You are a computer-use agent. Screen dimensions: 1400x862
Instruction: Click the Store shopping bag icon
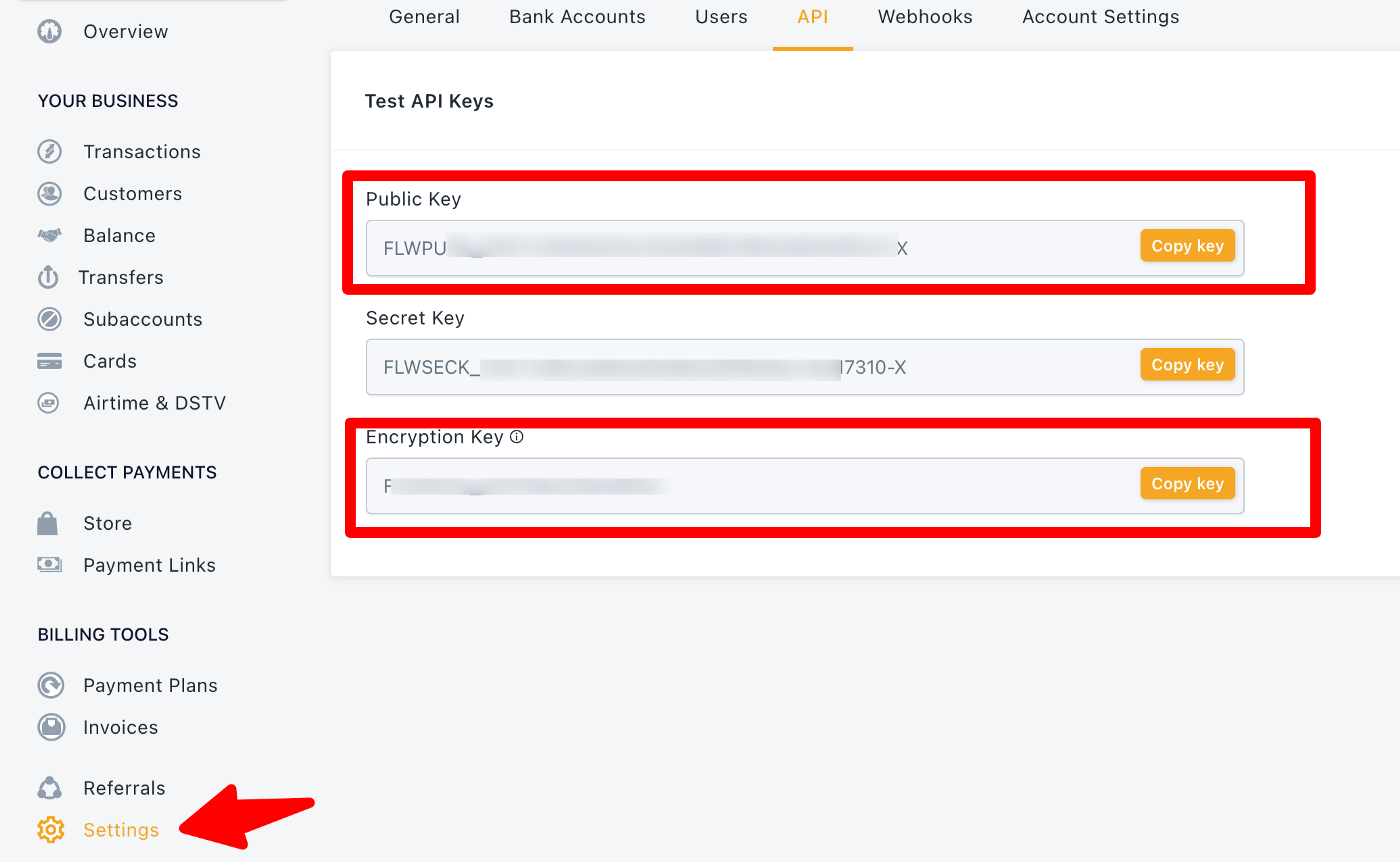(48, 524)
